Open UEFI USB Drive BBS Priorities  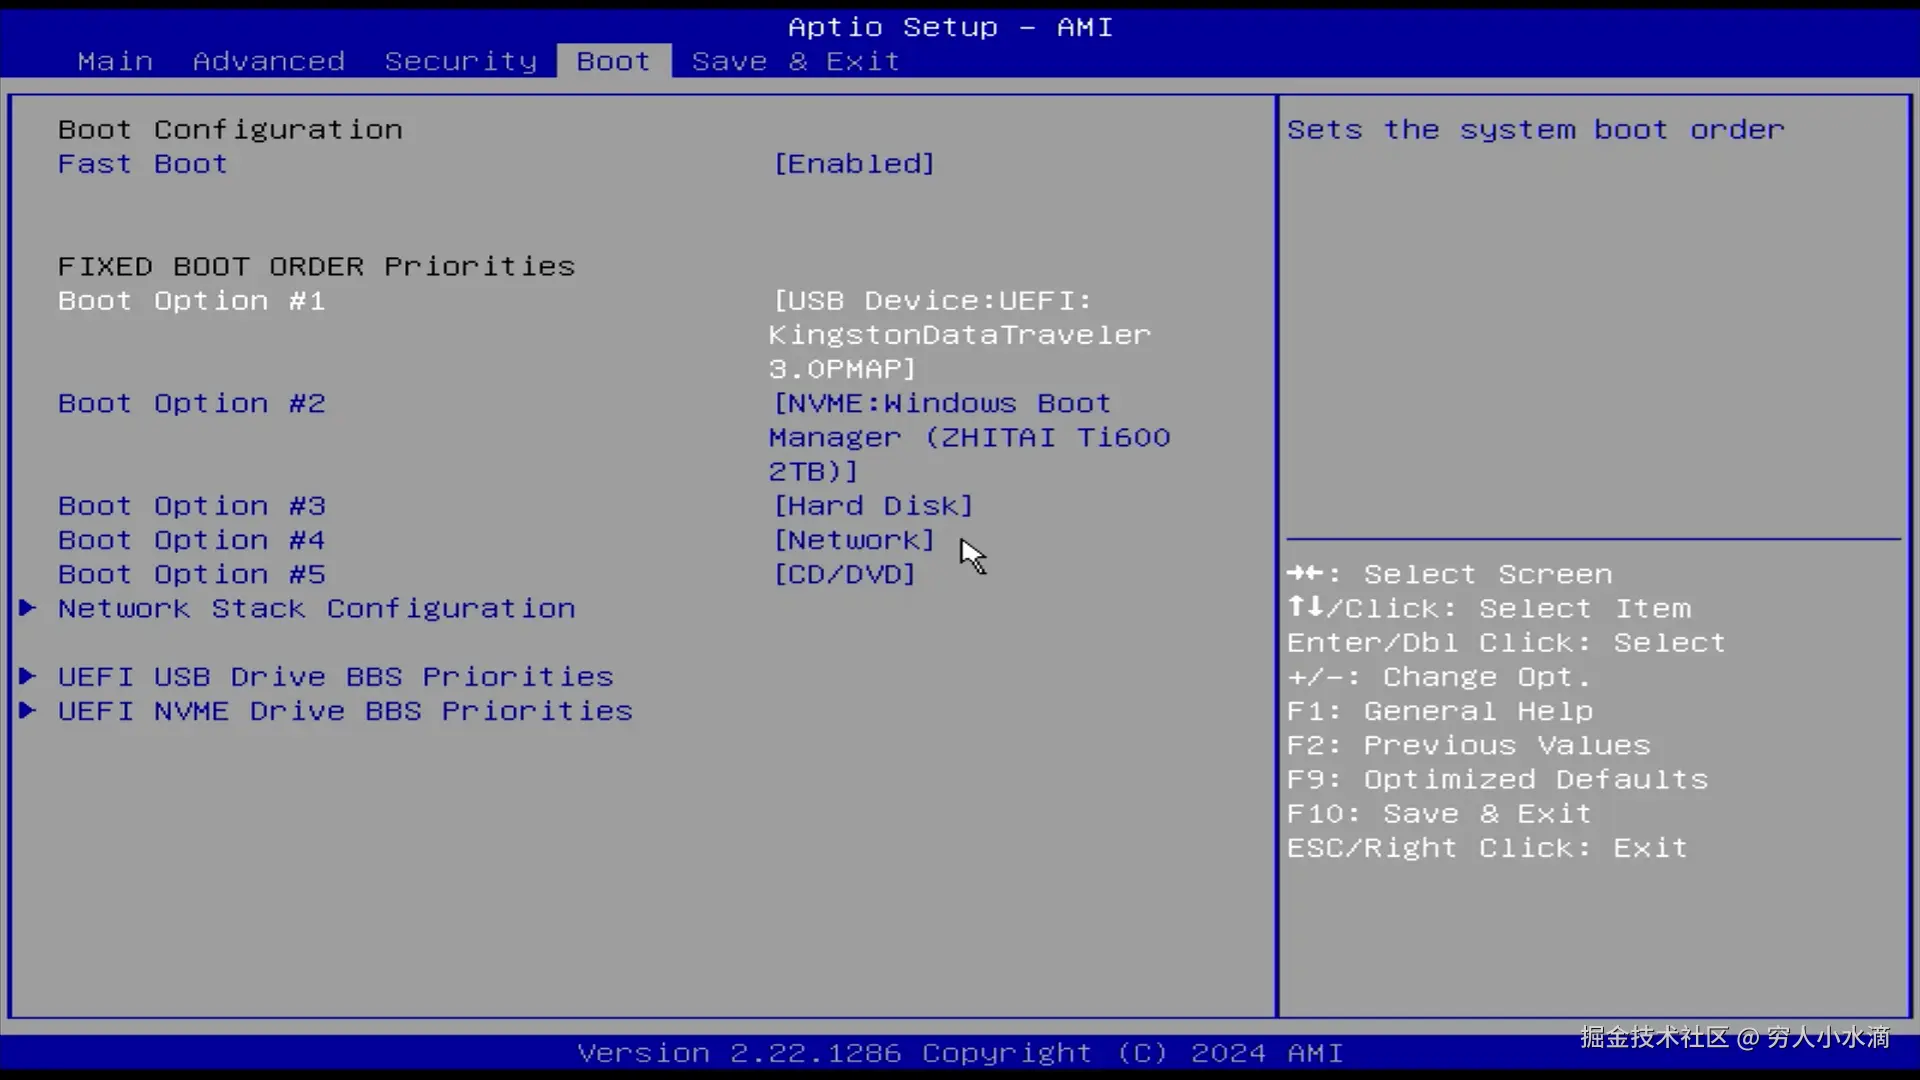pos(335,677)
